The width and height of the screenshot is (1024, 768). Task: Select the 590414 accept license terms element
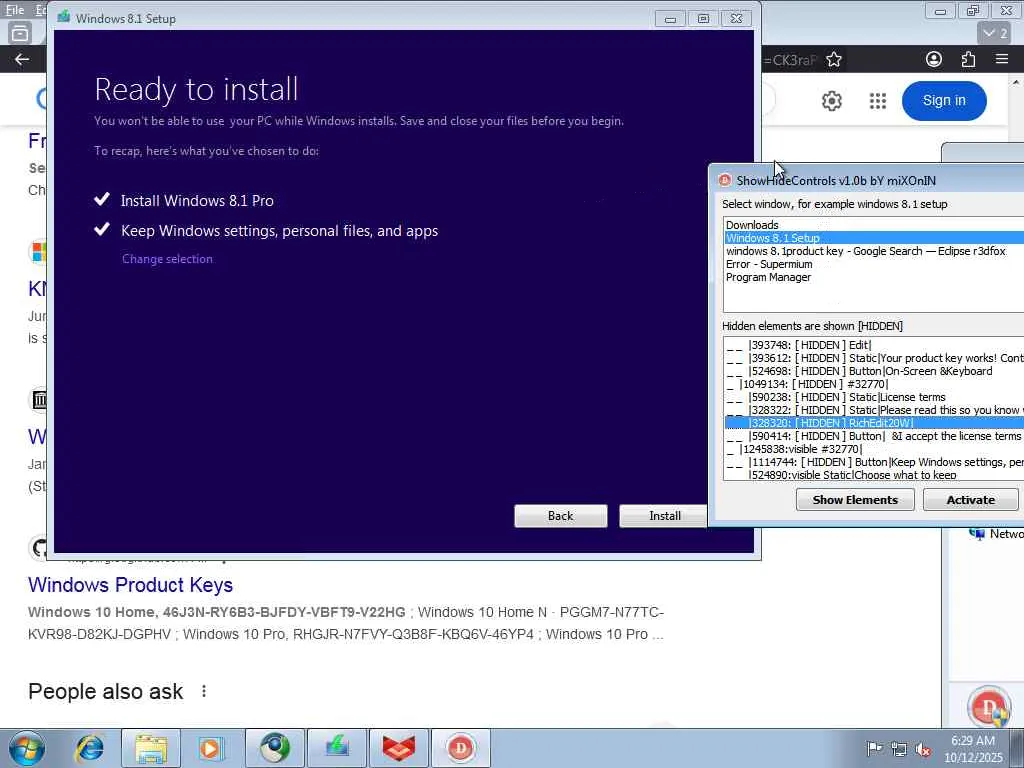coord(874,436)
